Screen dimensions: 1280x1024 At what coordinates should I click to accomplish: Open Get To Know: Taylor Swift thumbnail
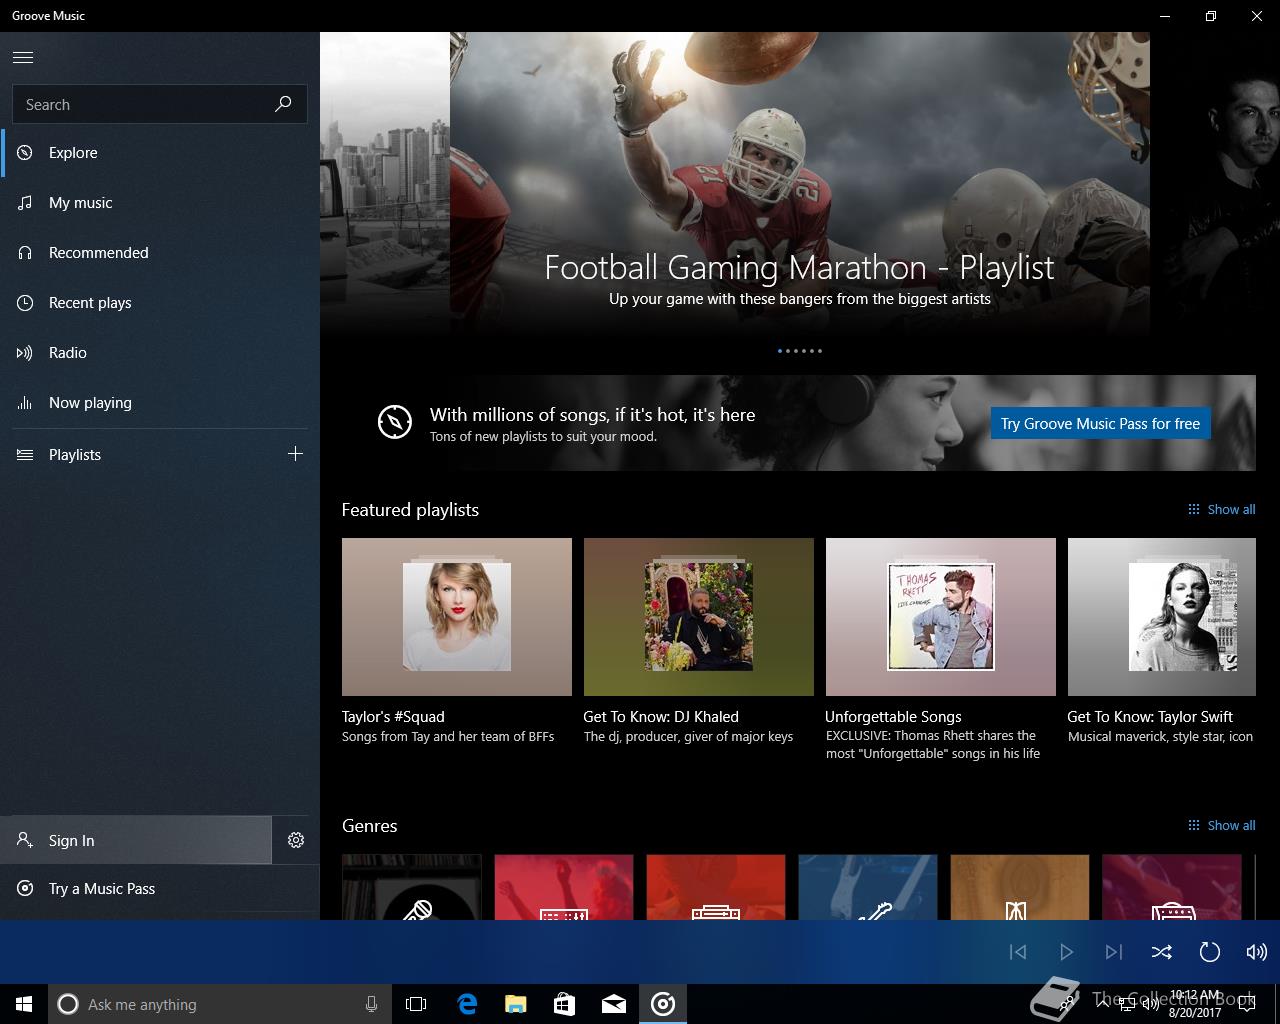click(x=1162, y=617)
